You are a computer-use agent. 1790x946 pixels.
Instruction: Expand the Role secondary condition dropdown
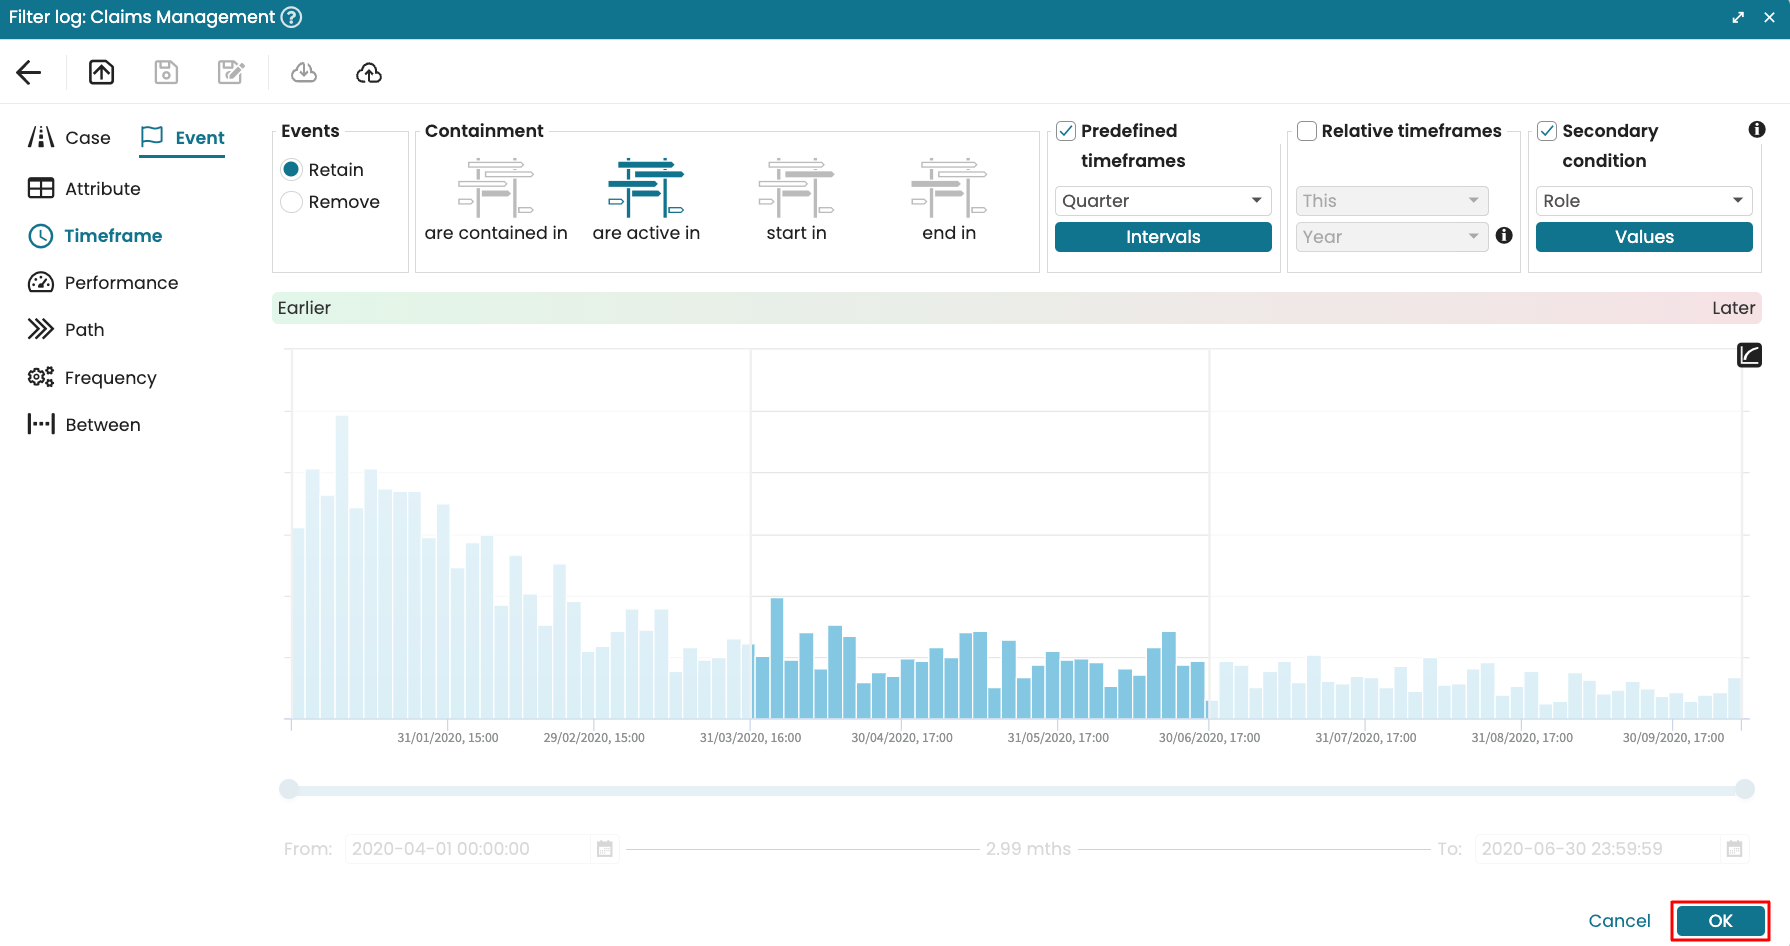click(1643, 201)
